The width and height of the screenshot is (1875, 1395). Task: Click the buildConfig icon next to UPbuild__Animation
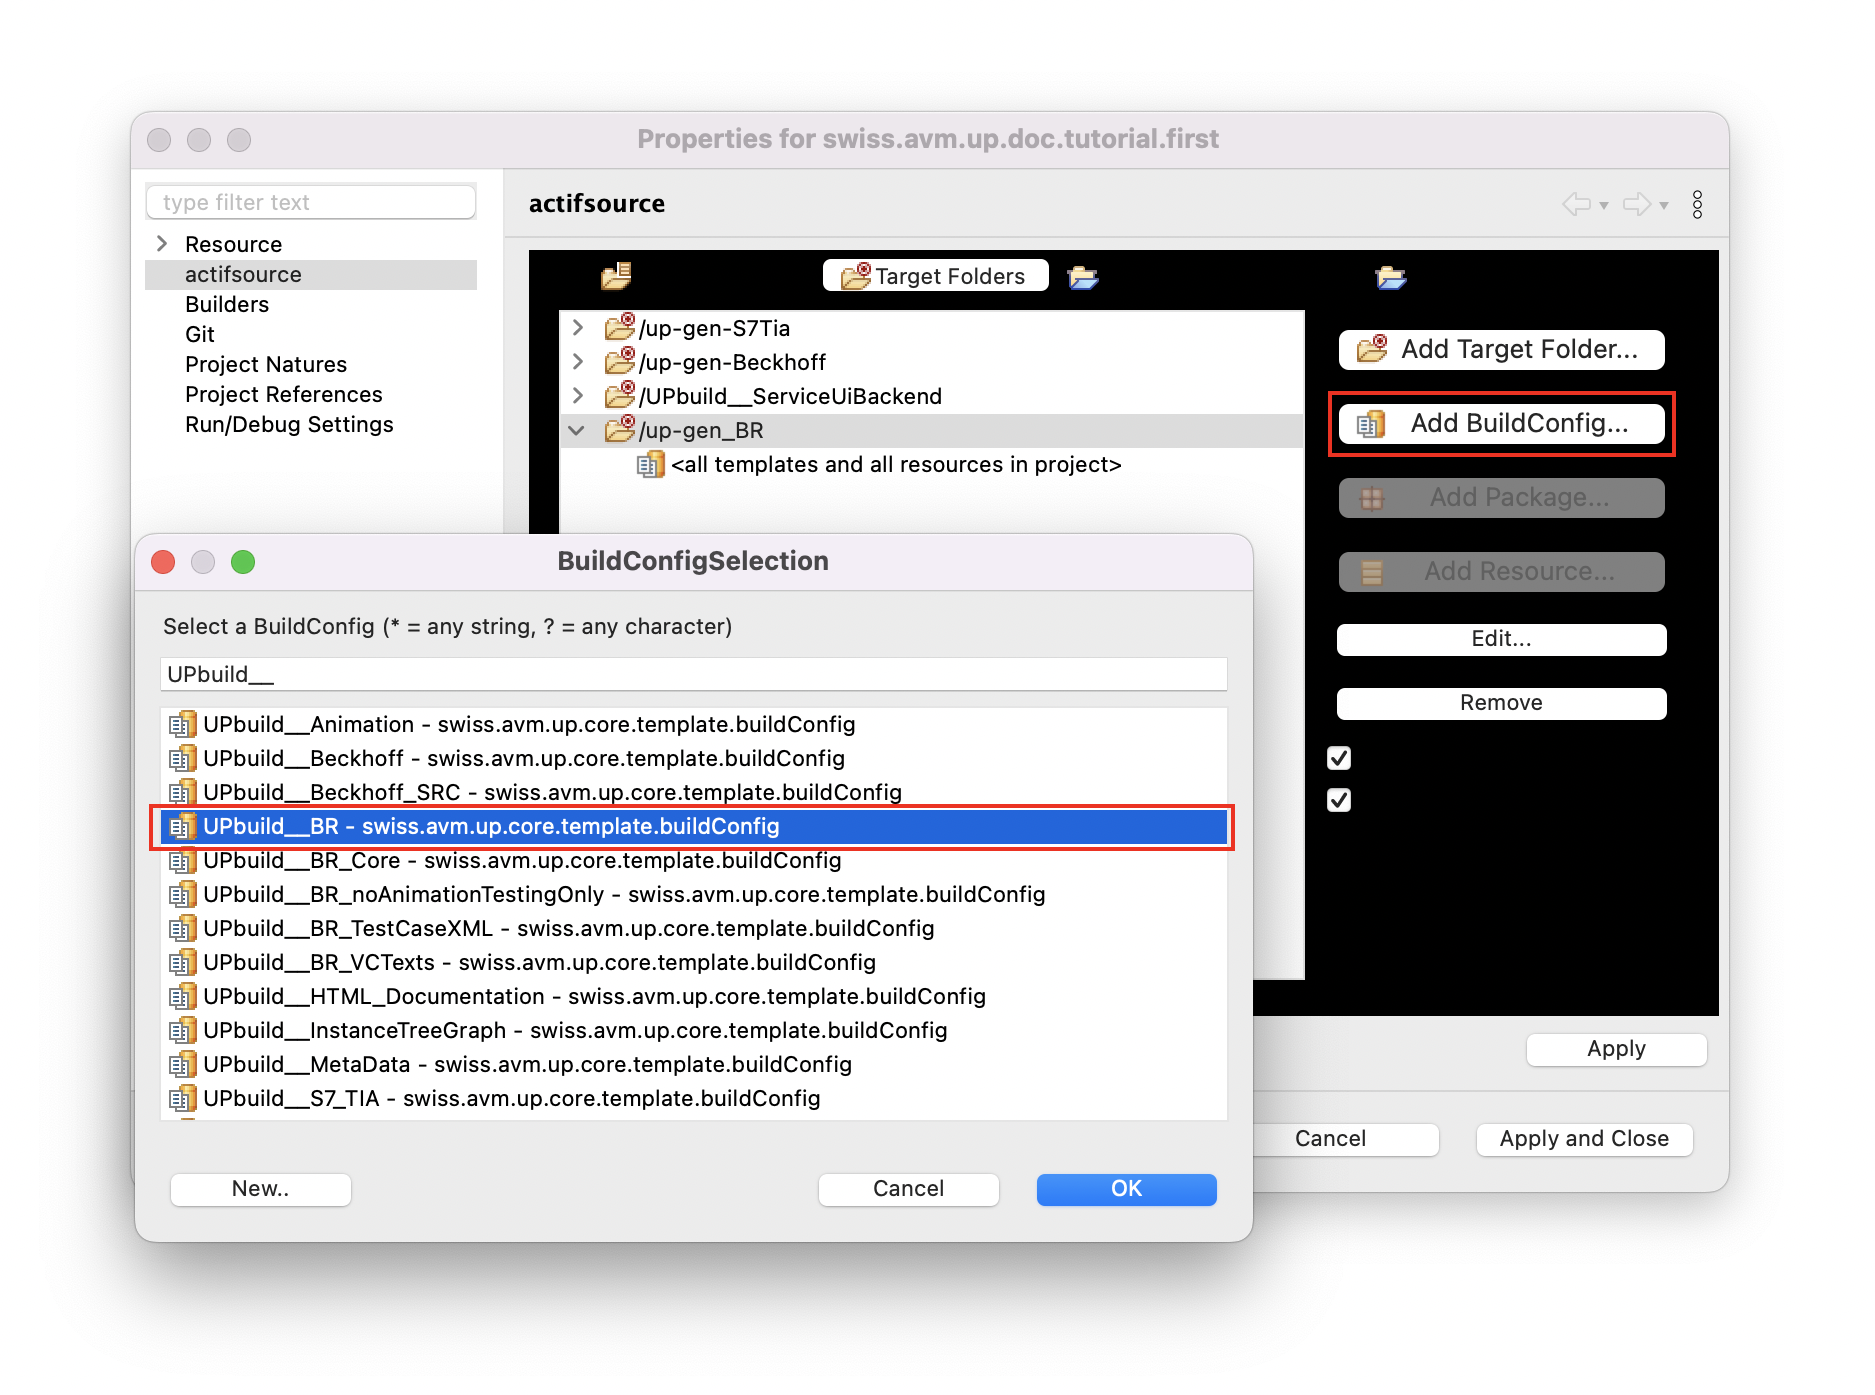[183, 724]
